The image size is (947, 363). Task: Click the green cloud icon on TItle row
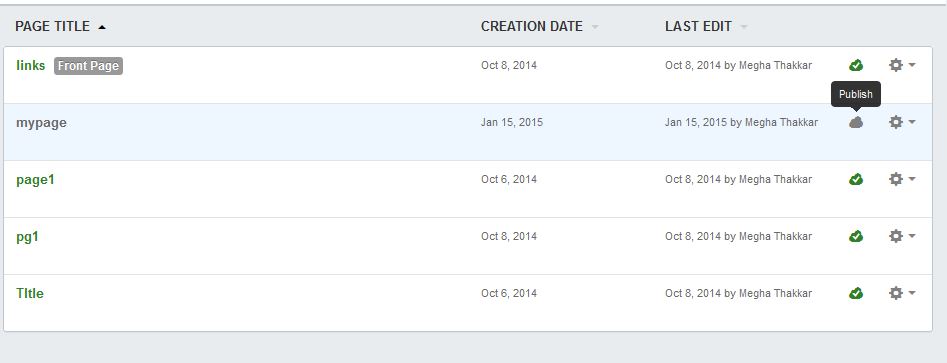tap(856, 294)
